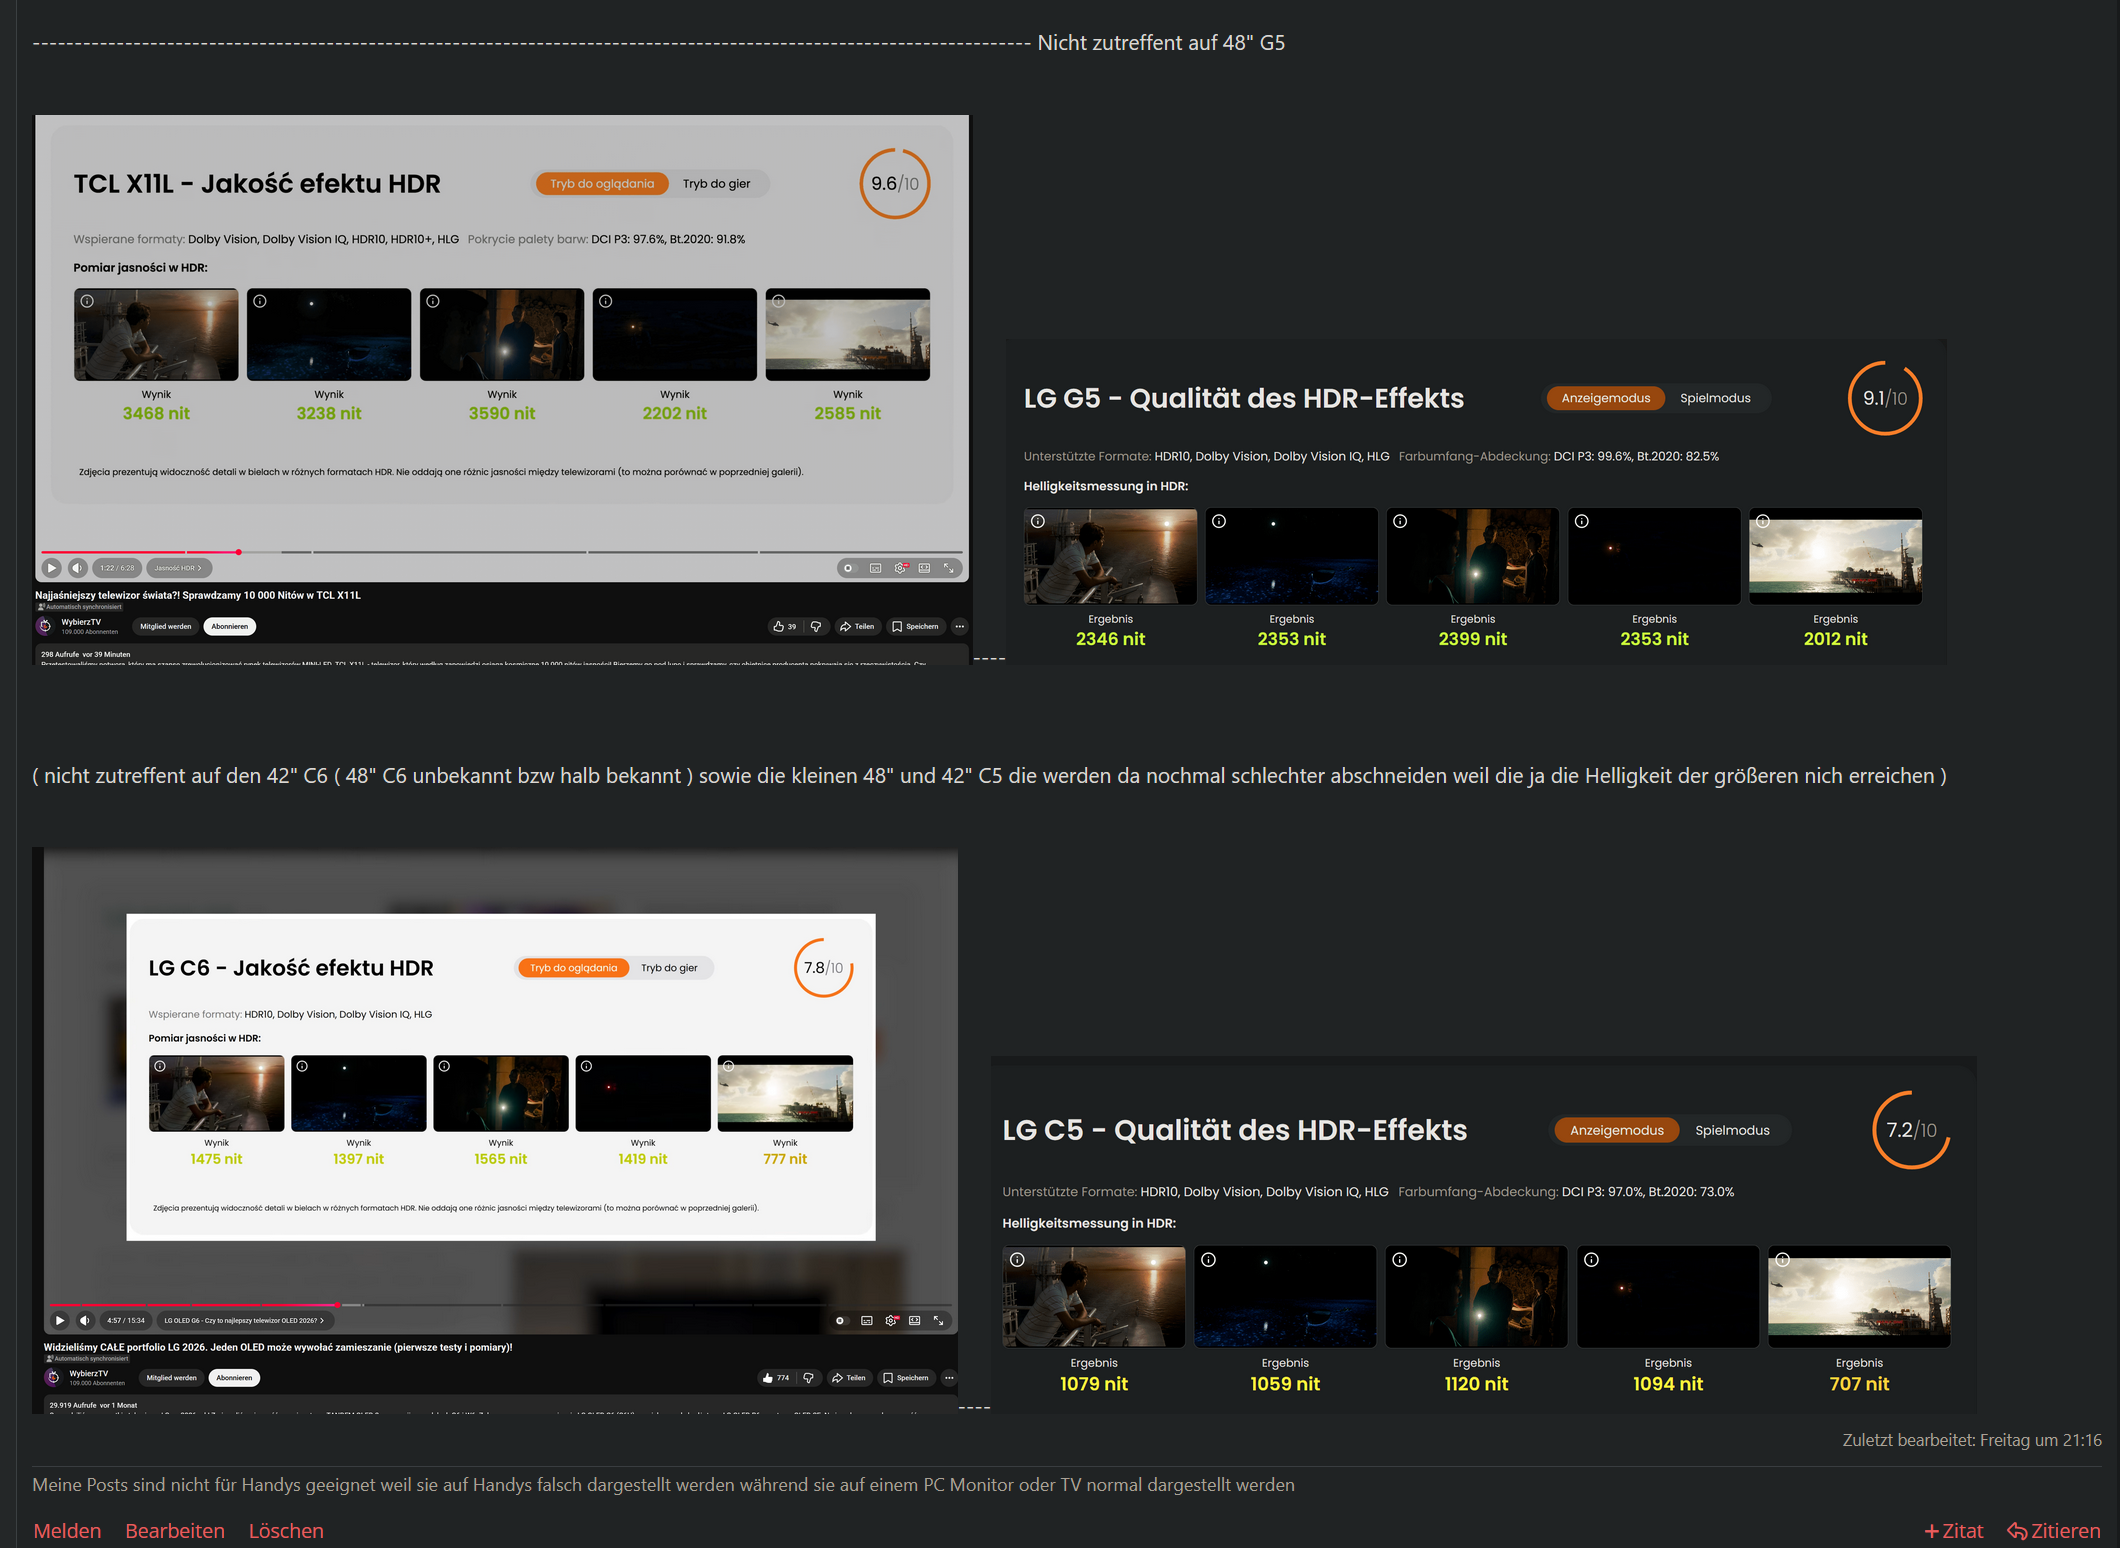Open info icon on TCL 2202 nit thumbnail
Image resolution: width=2120 pixels, height=1548 pixels.
coord(606,301)
